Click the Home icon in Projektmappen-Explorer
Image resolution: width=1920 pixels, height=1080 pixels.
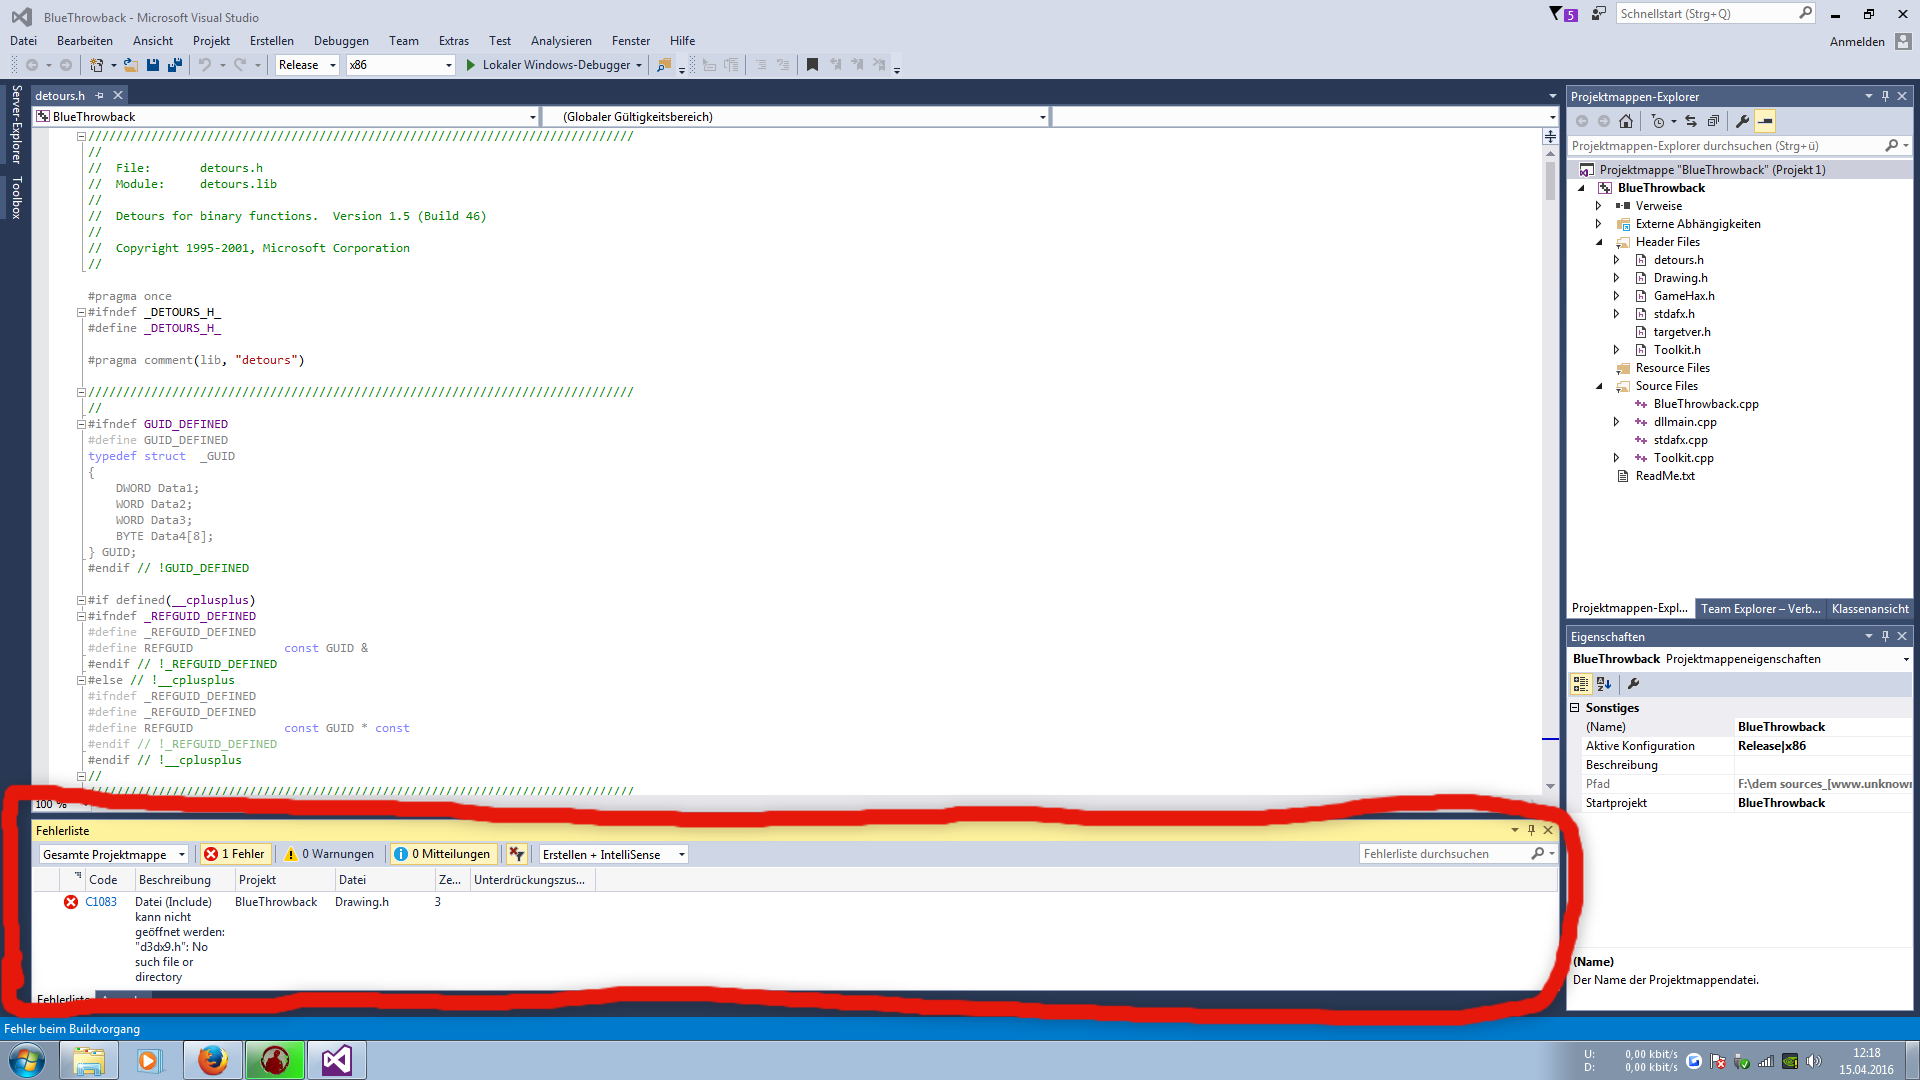click(1626, 121)
